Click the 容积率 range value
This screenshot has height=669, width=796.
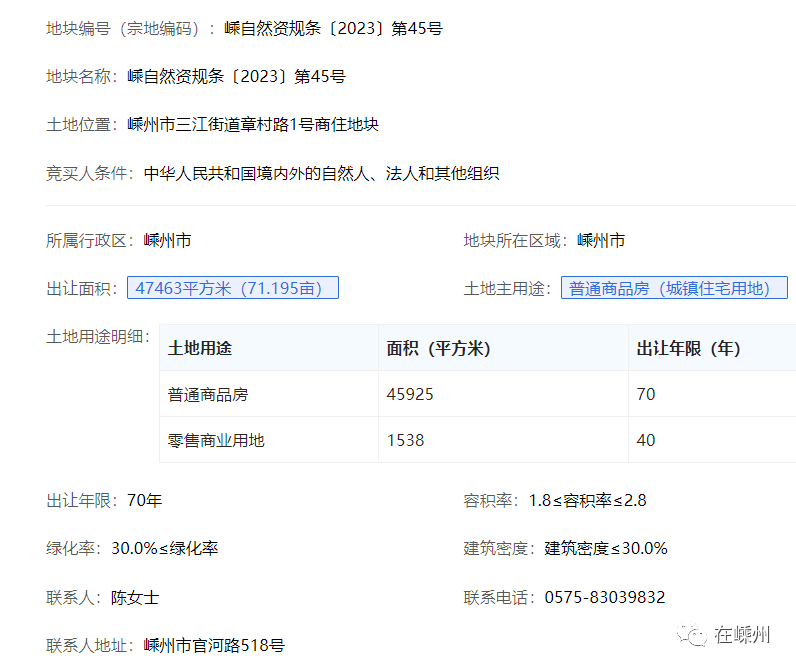[587, 500]
